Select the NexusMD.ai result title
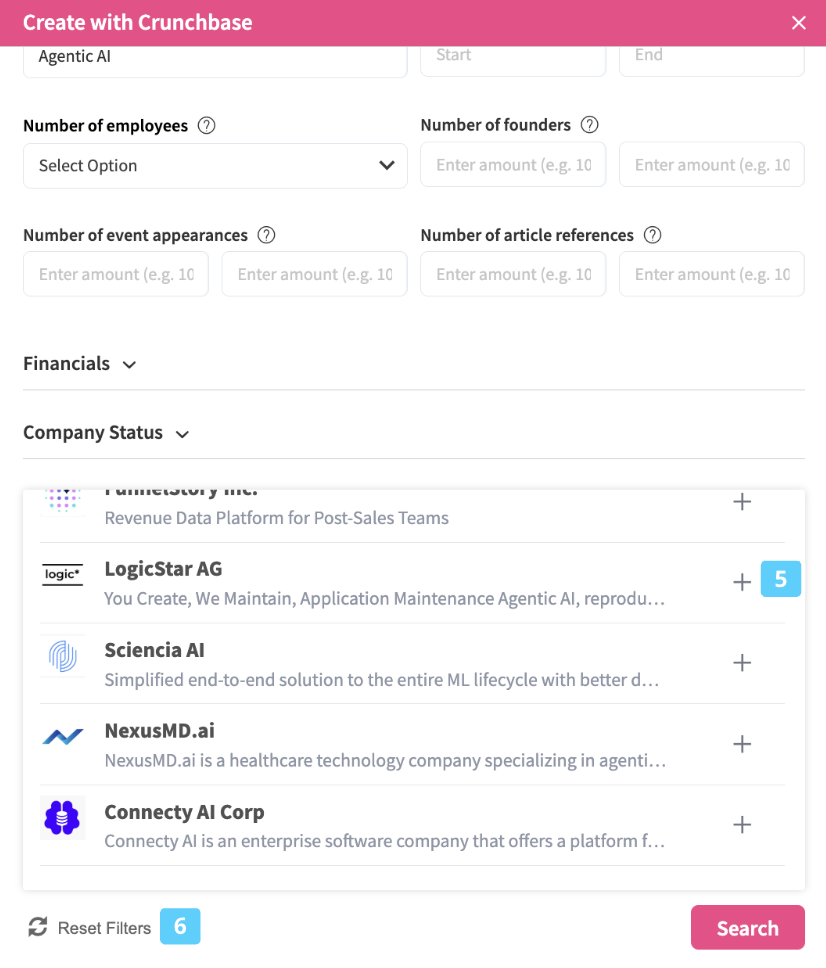 (159, 731)
